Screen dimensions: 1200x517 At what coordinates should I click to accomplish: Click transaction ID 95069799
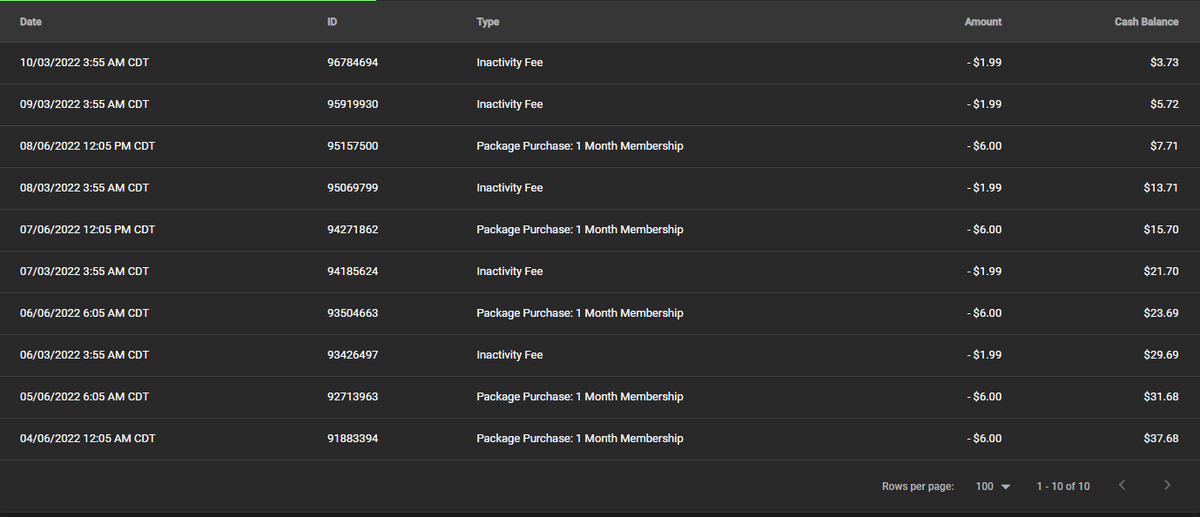[352, 188]
